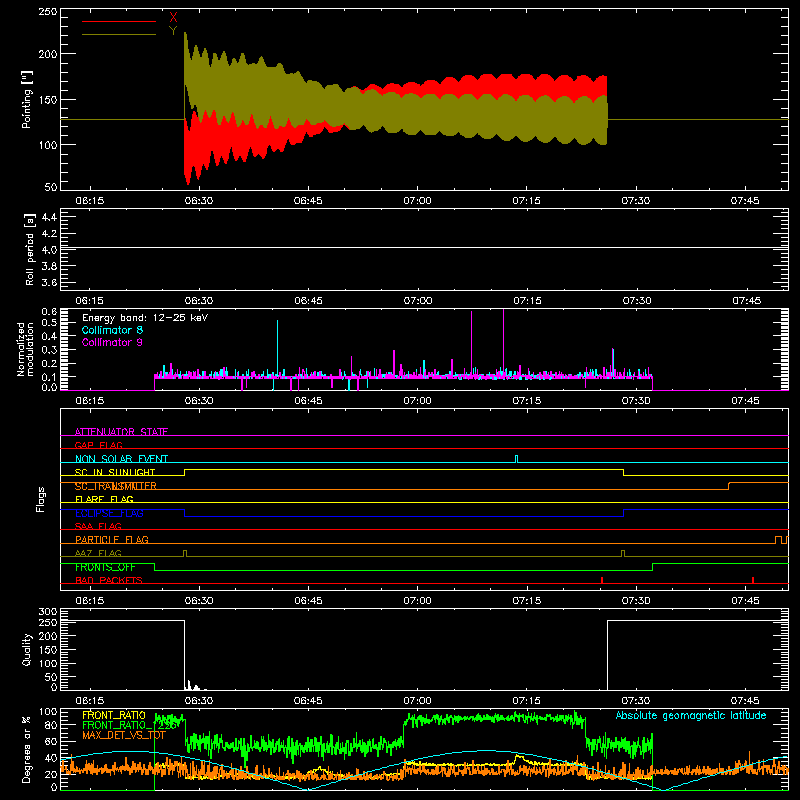Image resolution: width=800 pixels, height=800 pixels.
Task: Click the 250 tick on Pointing axis
Action: 47,12
